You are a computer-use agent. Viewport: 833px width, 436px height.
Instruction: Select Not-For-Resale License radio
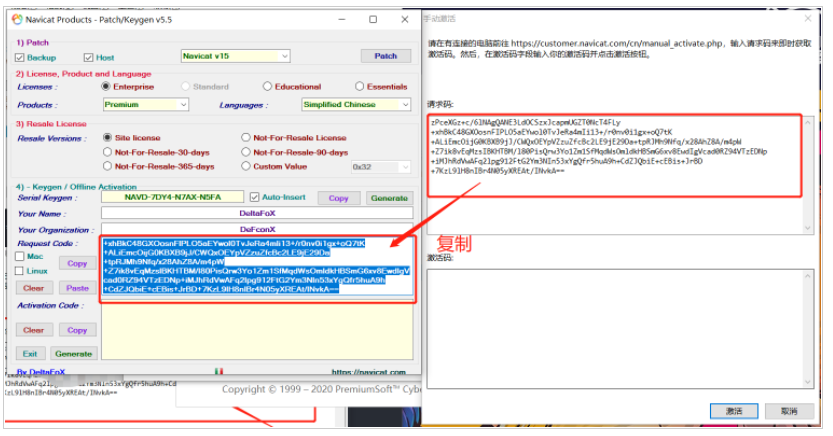(245, 138)
